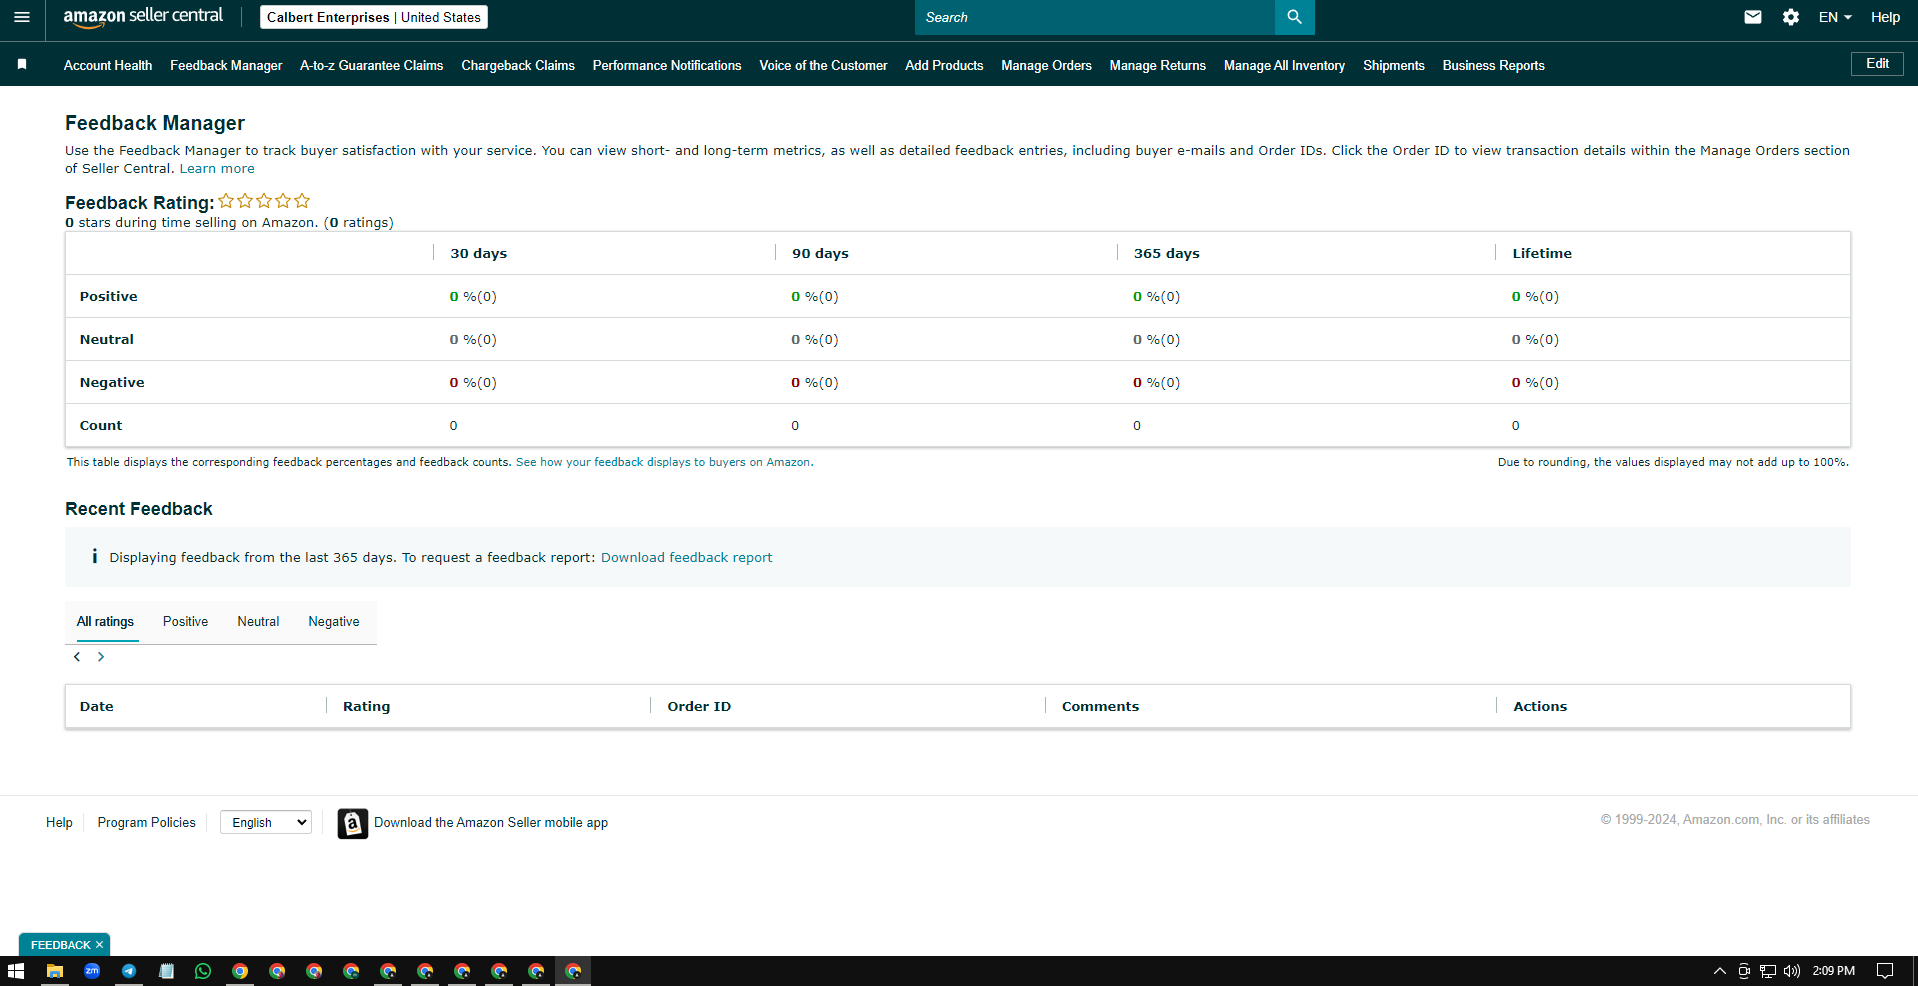The image size is (1918, 986).
Task: Close the FEEDBACK tab with its X
Action: pos(99,945)
